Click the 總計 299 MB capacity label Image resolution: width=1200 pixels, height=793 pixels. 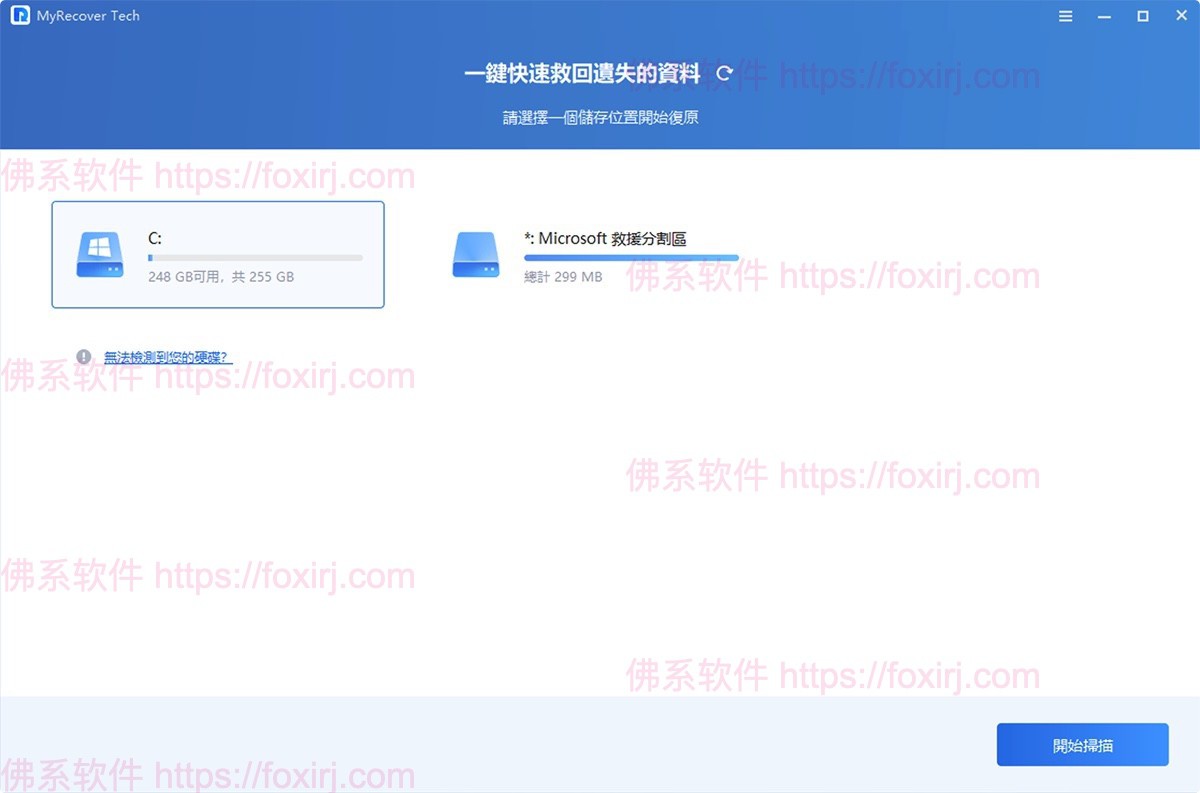click(x=563, y=277)
